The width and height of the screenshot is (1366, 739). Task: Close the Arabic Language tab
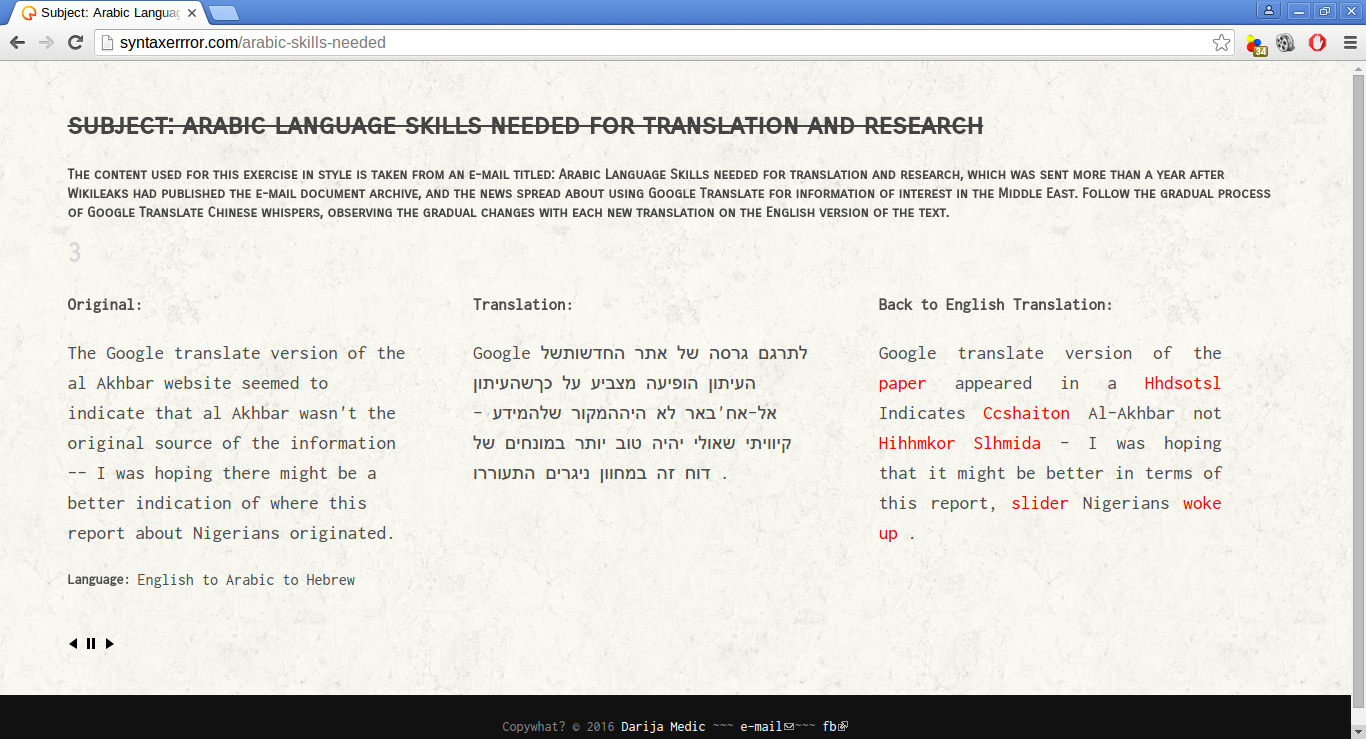(x=190, y=13)
